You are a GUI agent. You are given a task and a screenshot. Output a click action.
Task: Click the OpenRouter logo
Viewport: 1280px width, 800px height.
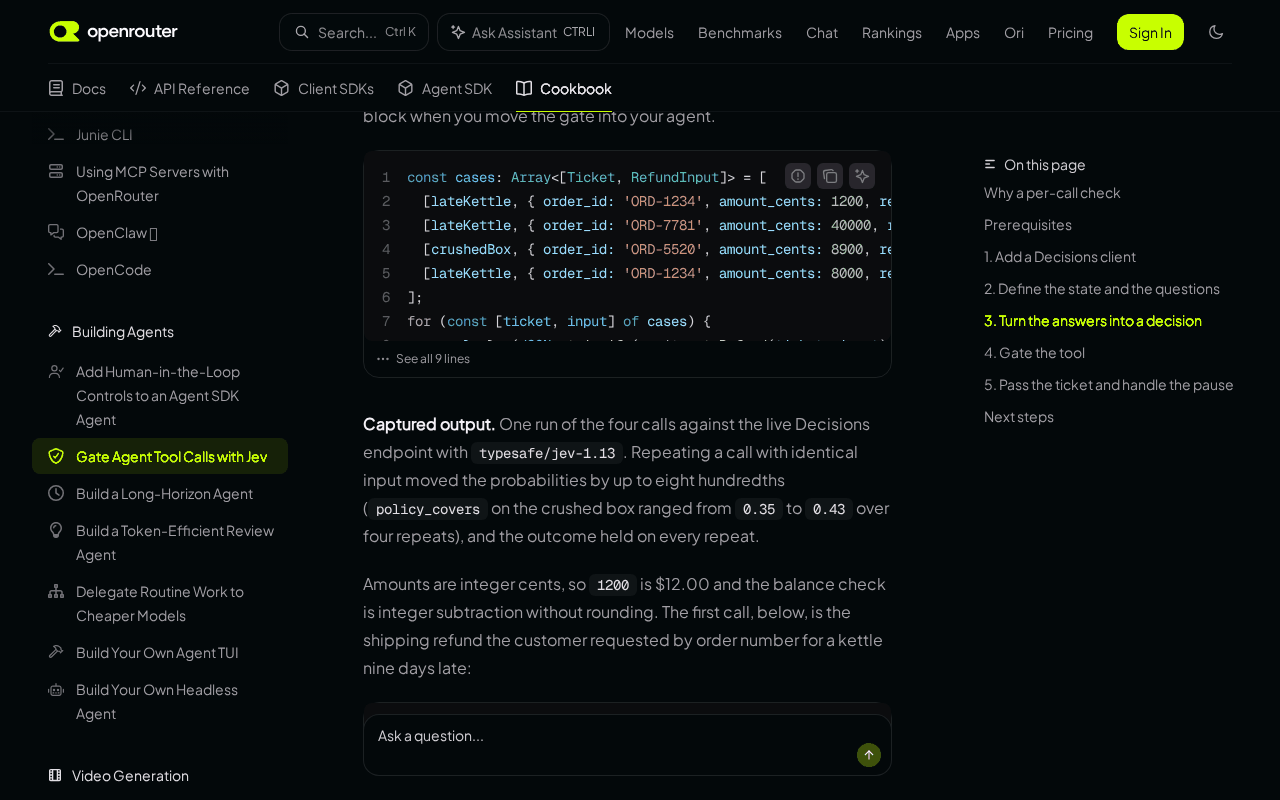click(114, 32)
